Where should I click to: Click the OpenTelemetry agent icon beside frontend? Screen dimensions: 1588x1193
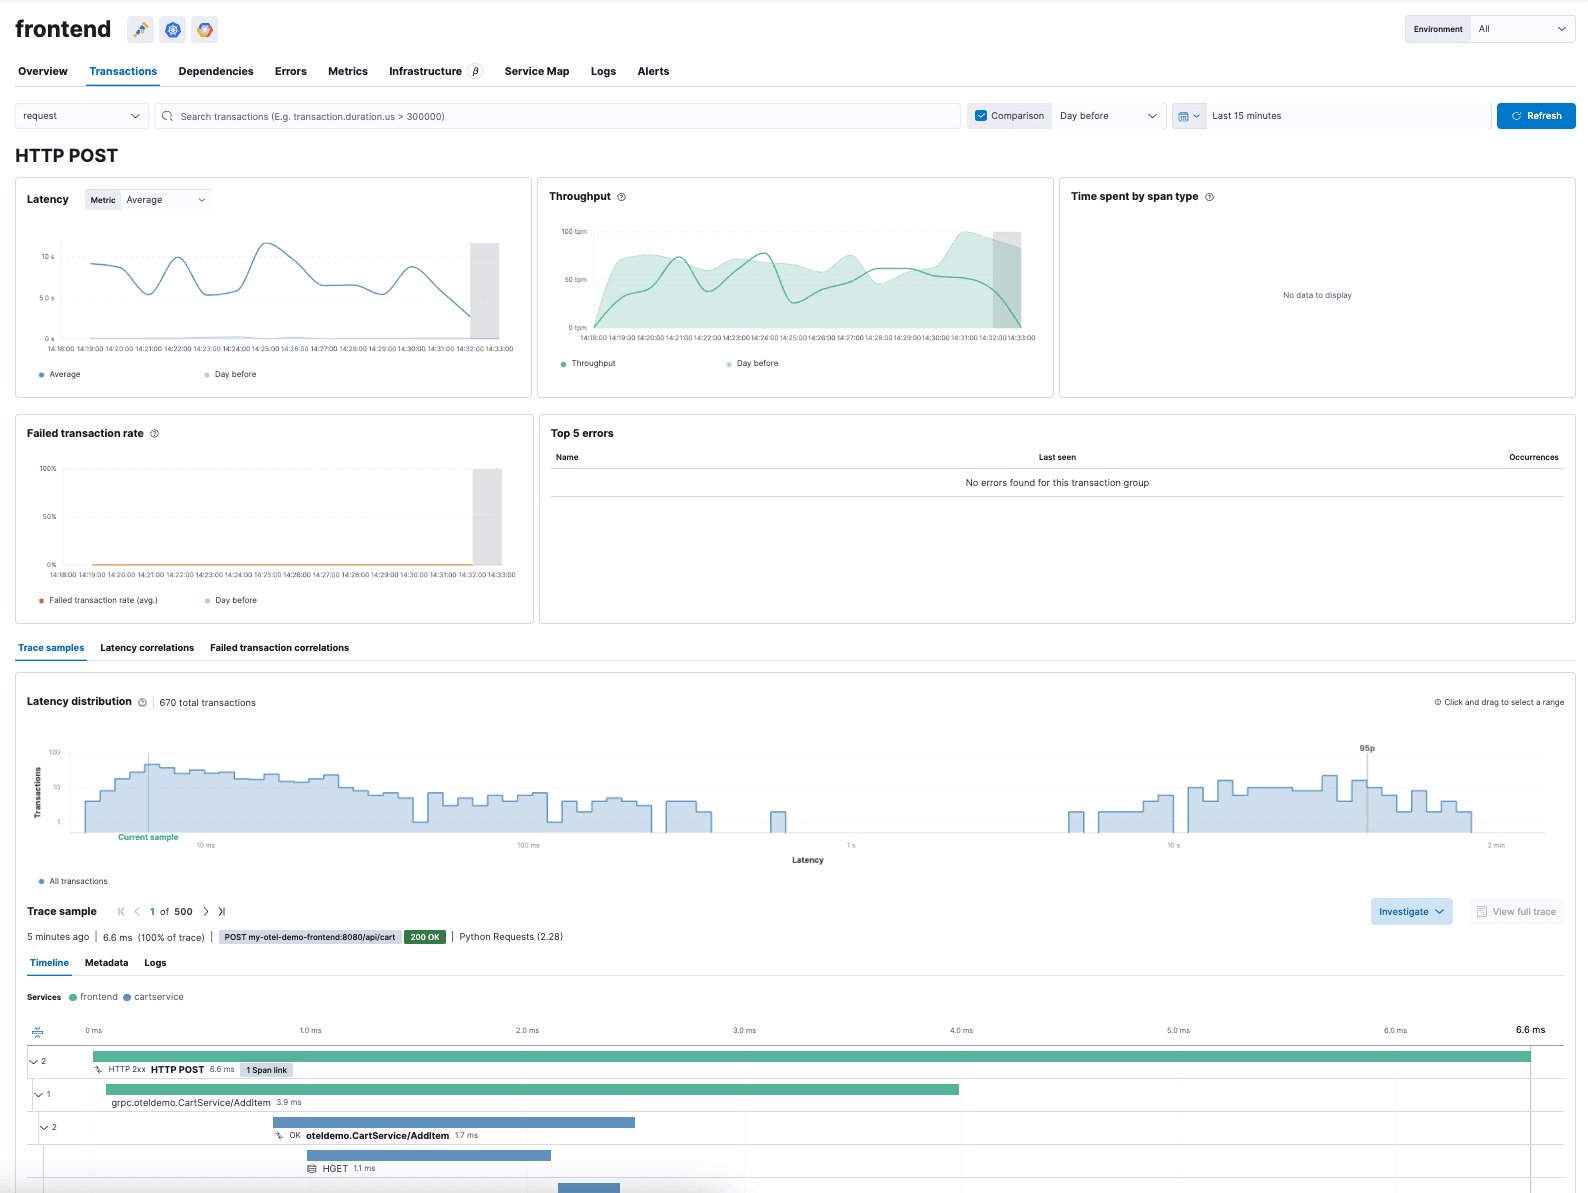[141, 30]
